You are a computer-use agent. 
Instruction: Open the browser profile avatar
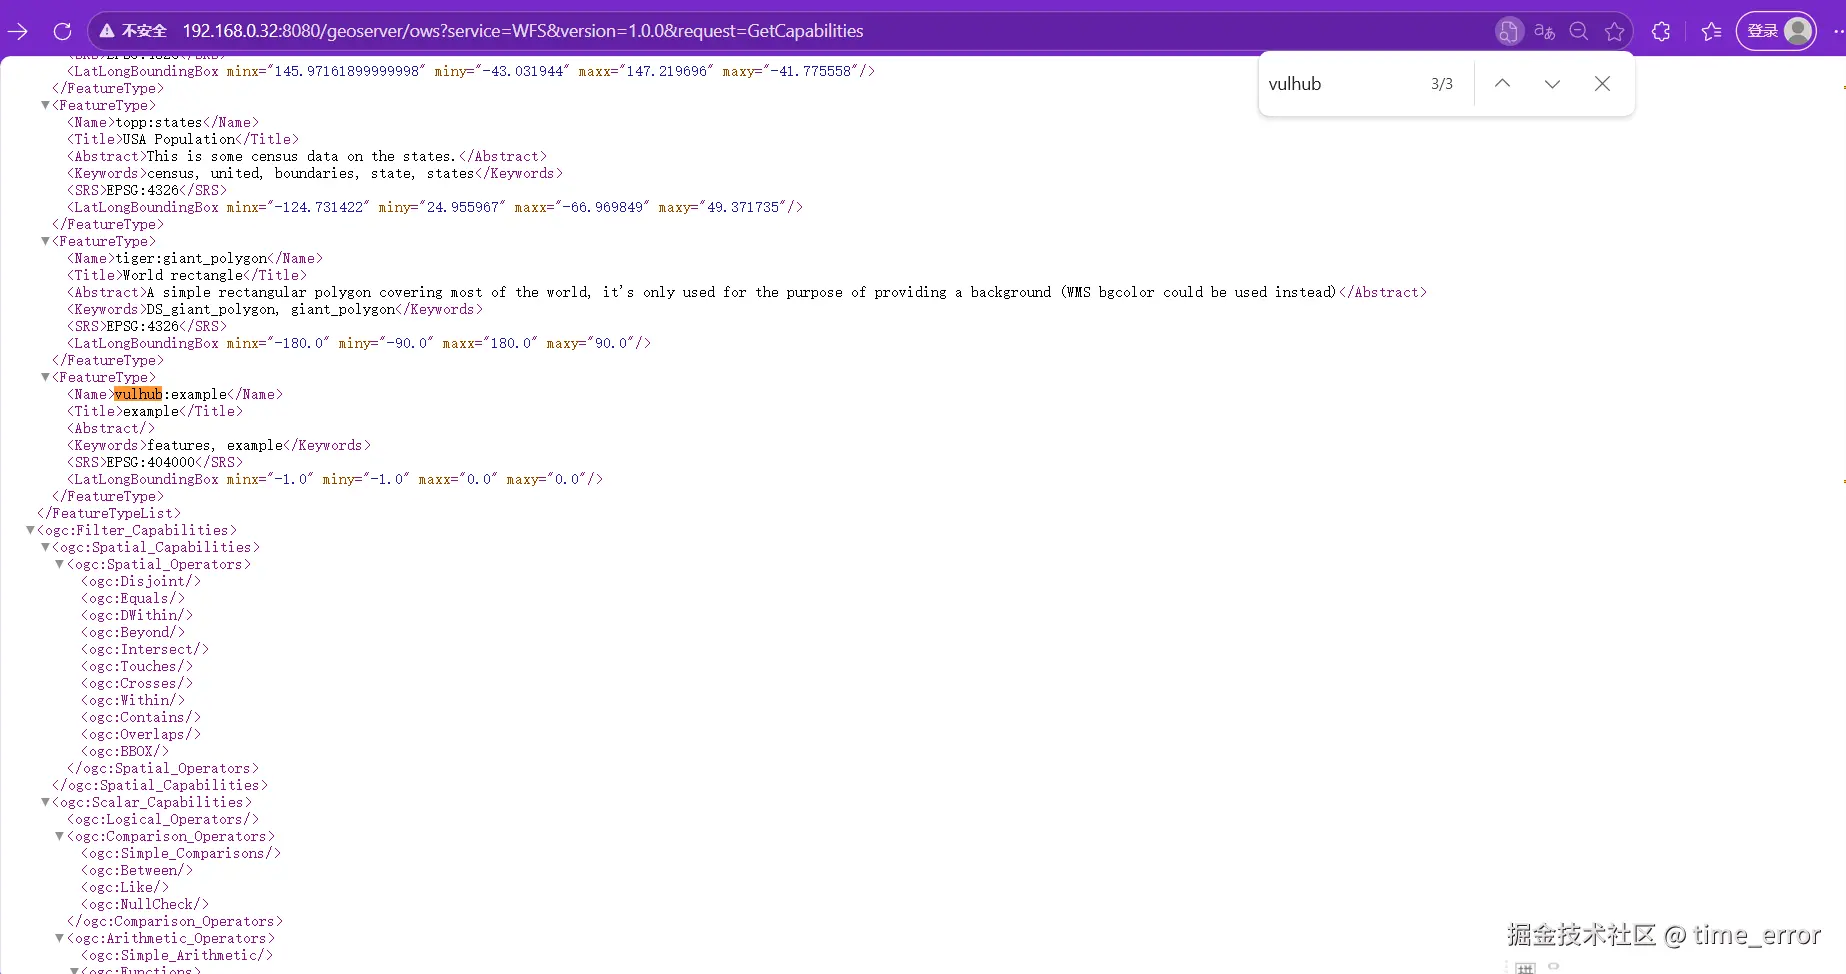coord(1797,31)
